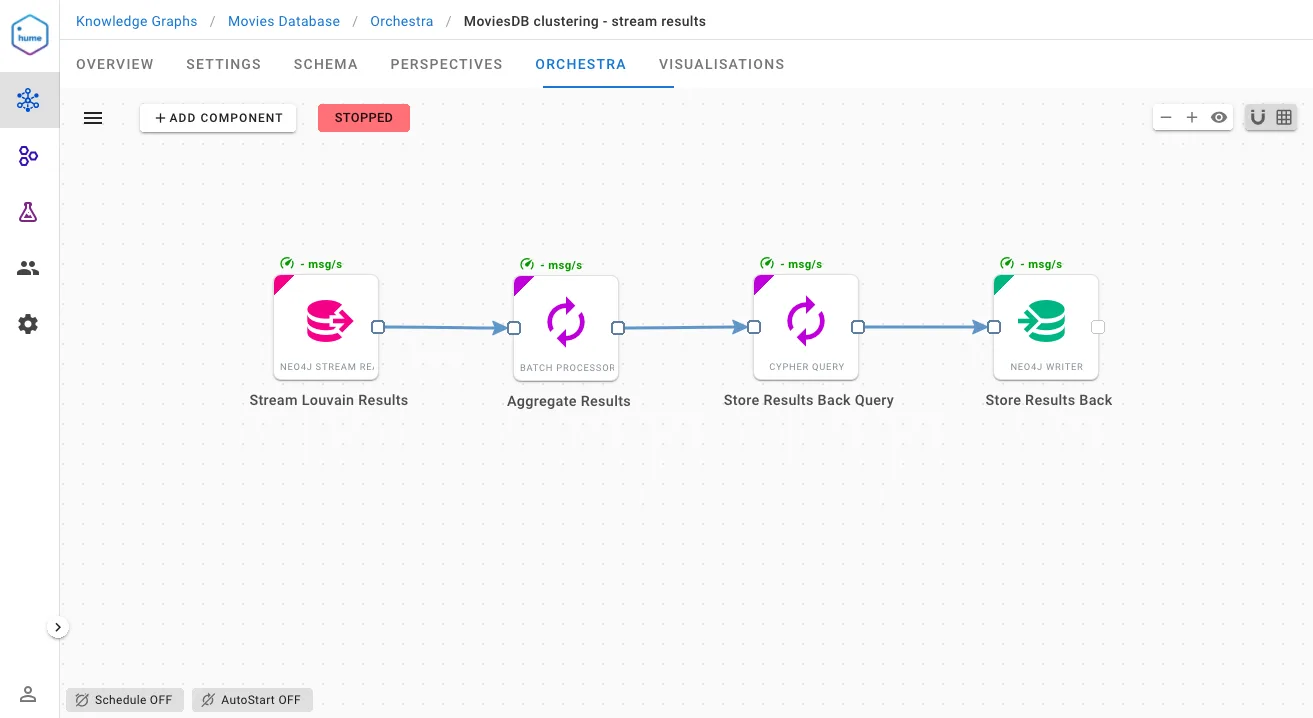Select arrow from Aggregate Results to Cypher Query
The width and height of the screenshot is (1313, 718).
pos(686,327)
